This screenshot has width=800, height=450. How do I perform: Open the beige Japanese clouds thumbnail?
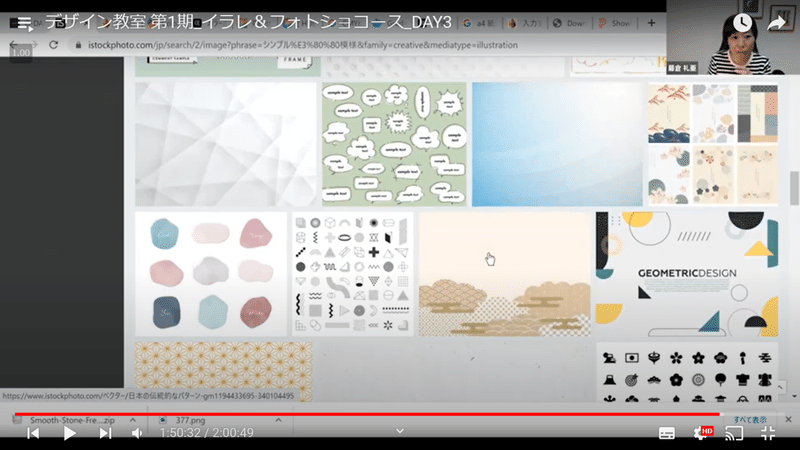pyautogui.click(x=505, y=274)
